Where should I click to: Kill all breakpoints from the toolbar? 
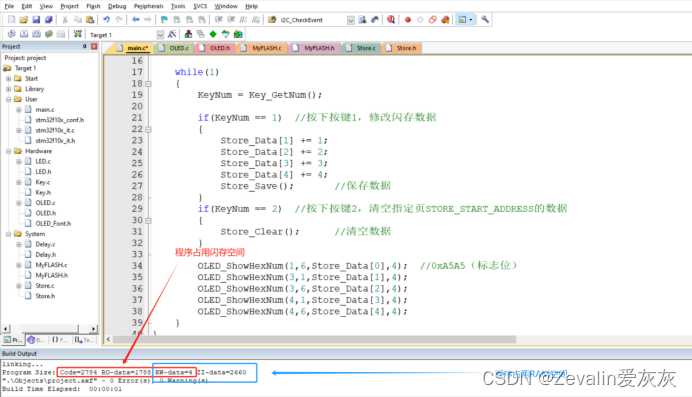pyautogui.click(x=445, y=19)
